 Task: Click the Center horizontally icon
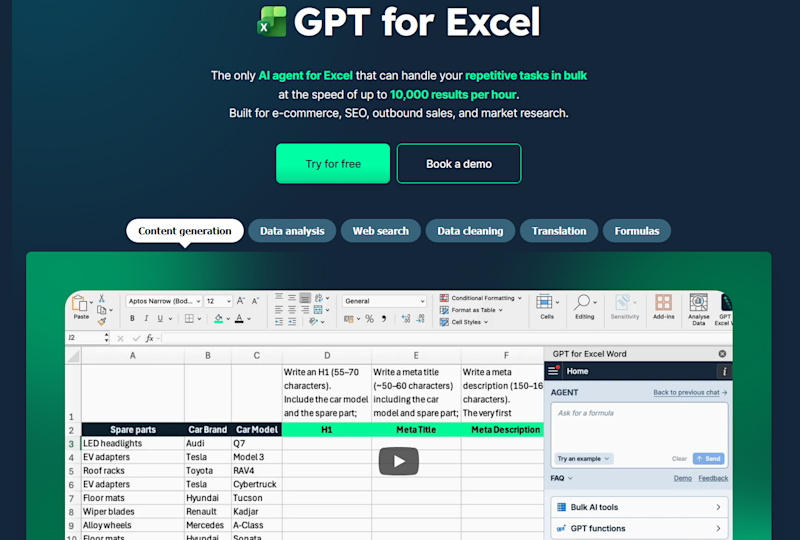coord(292,309)
